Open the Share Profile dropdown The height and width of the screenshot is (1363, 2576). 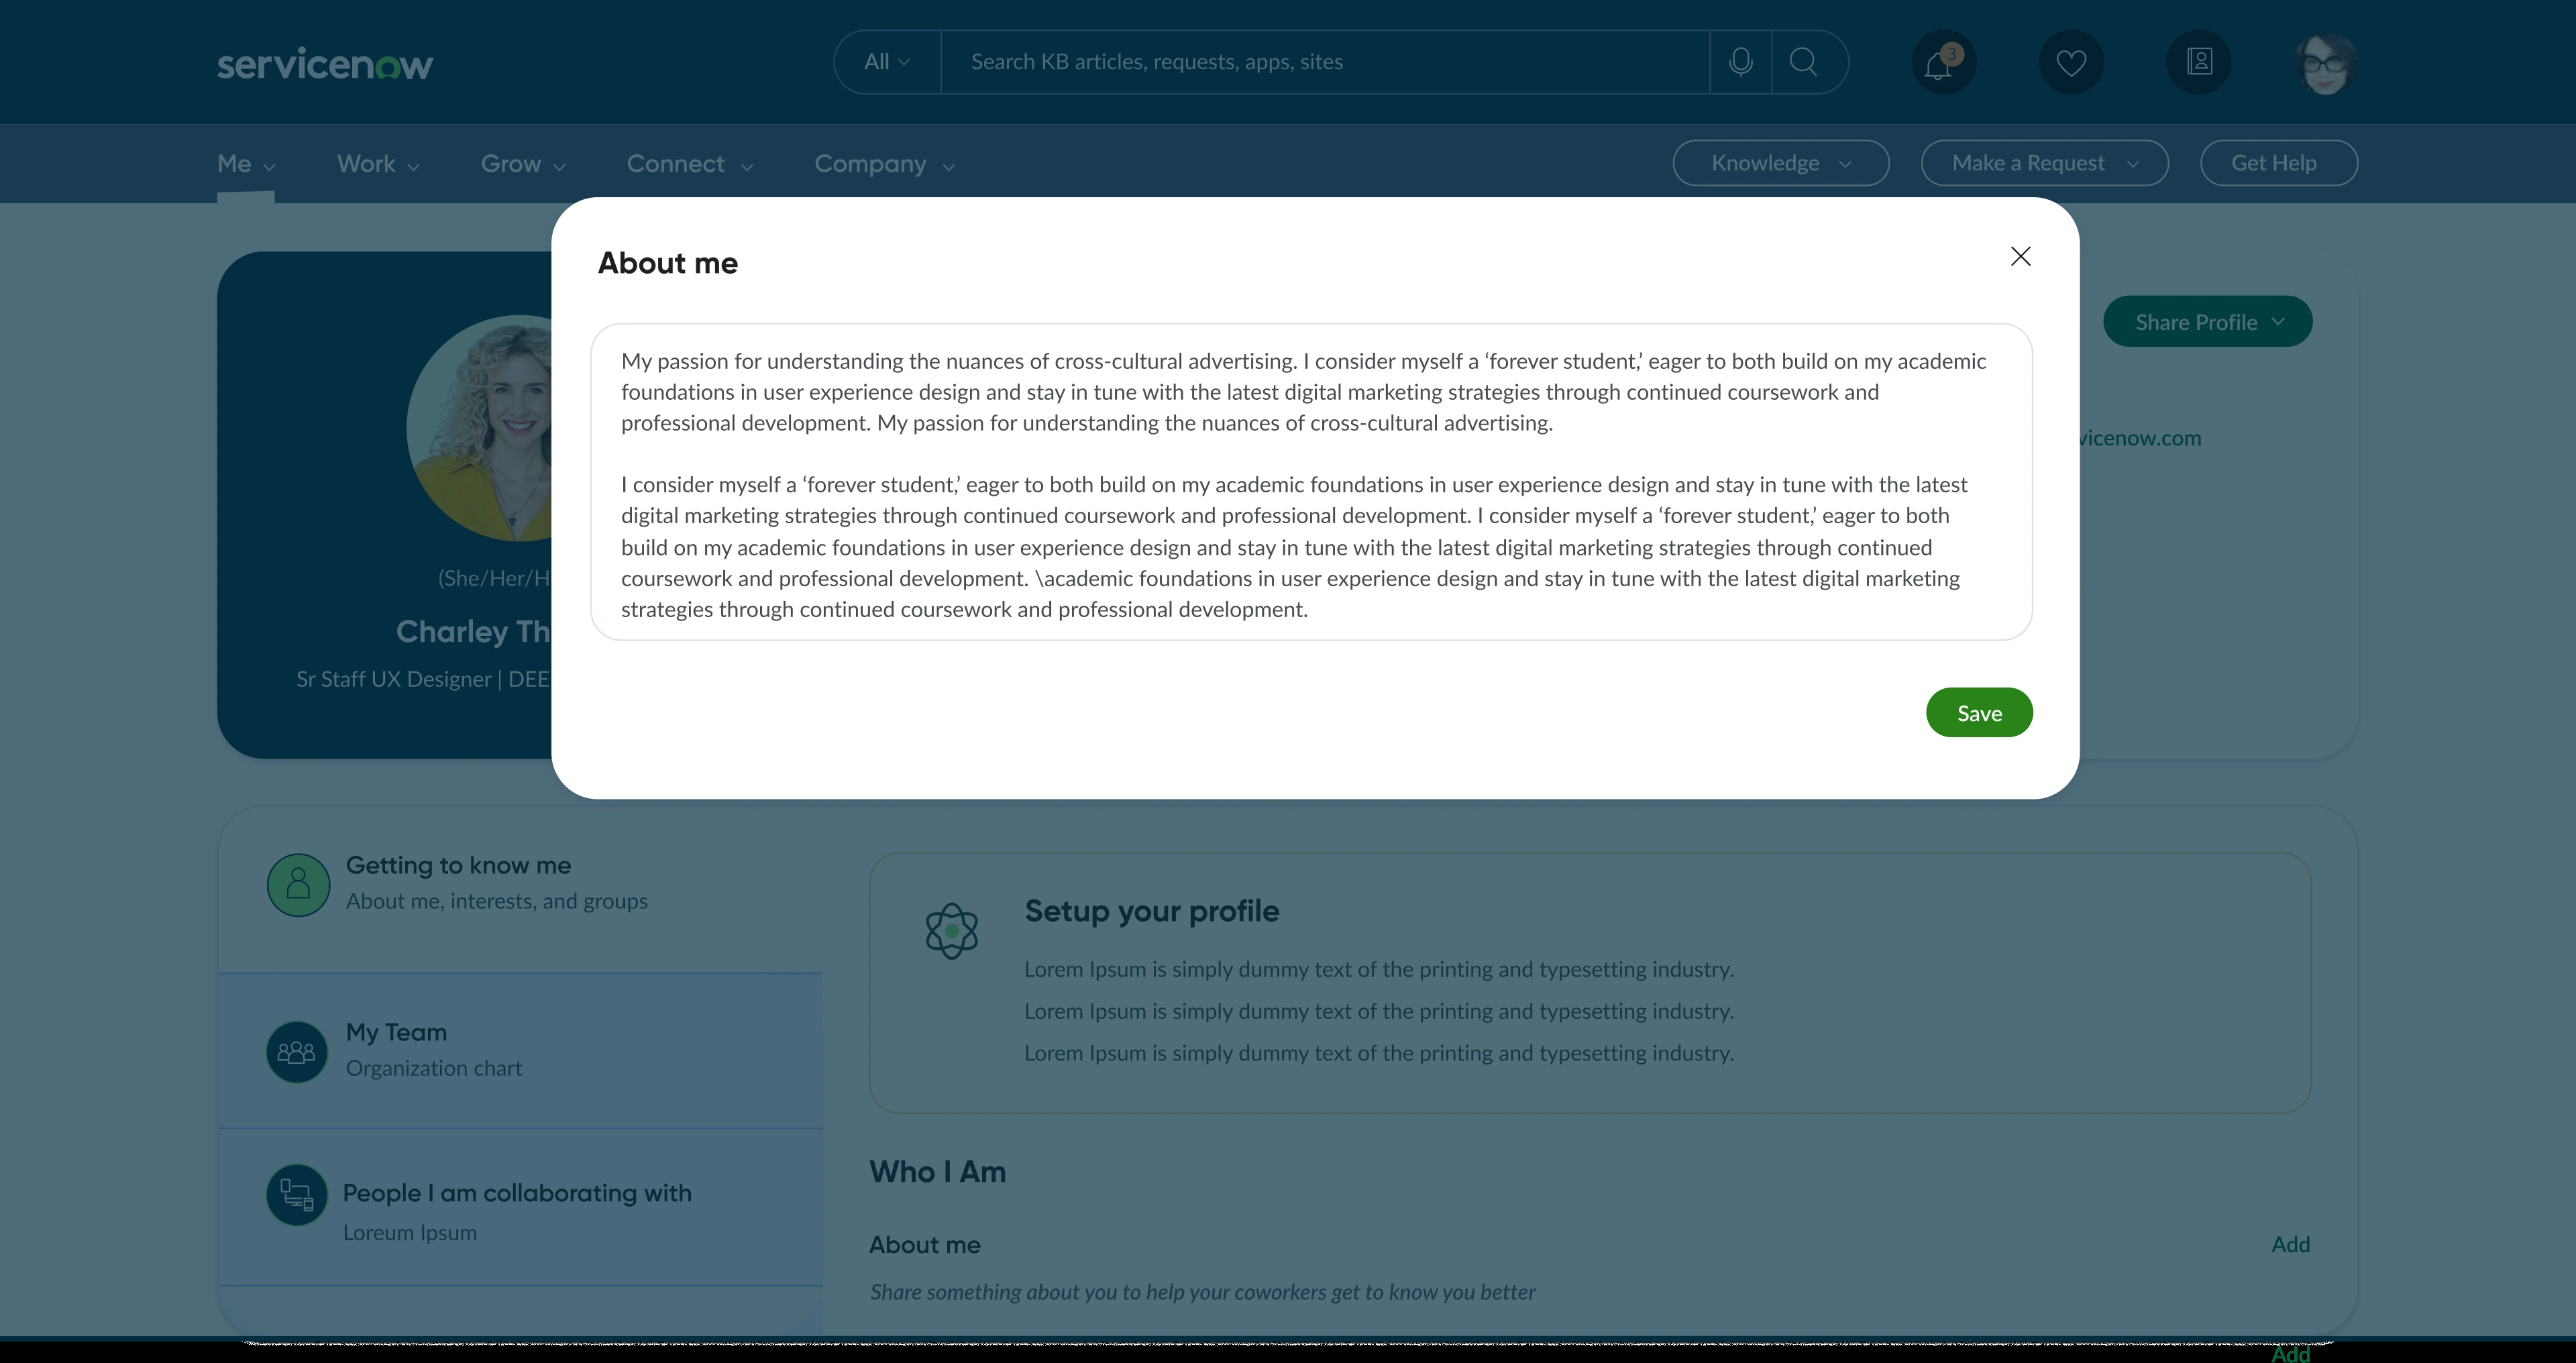2207,322
